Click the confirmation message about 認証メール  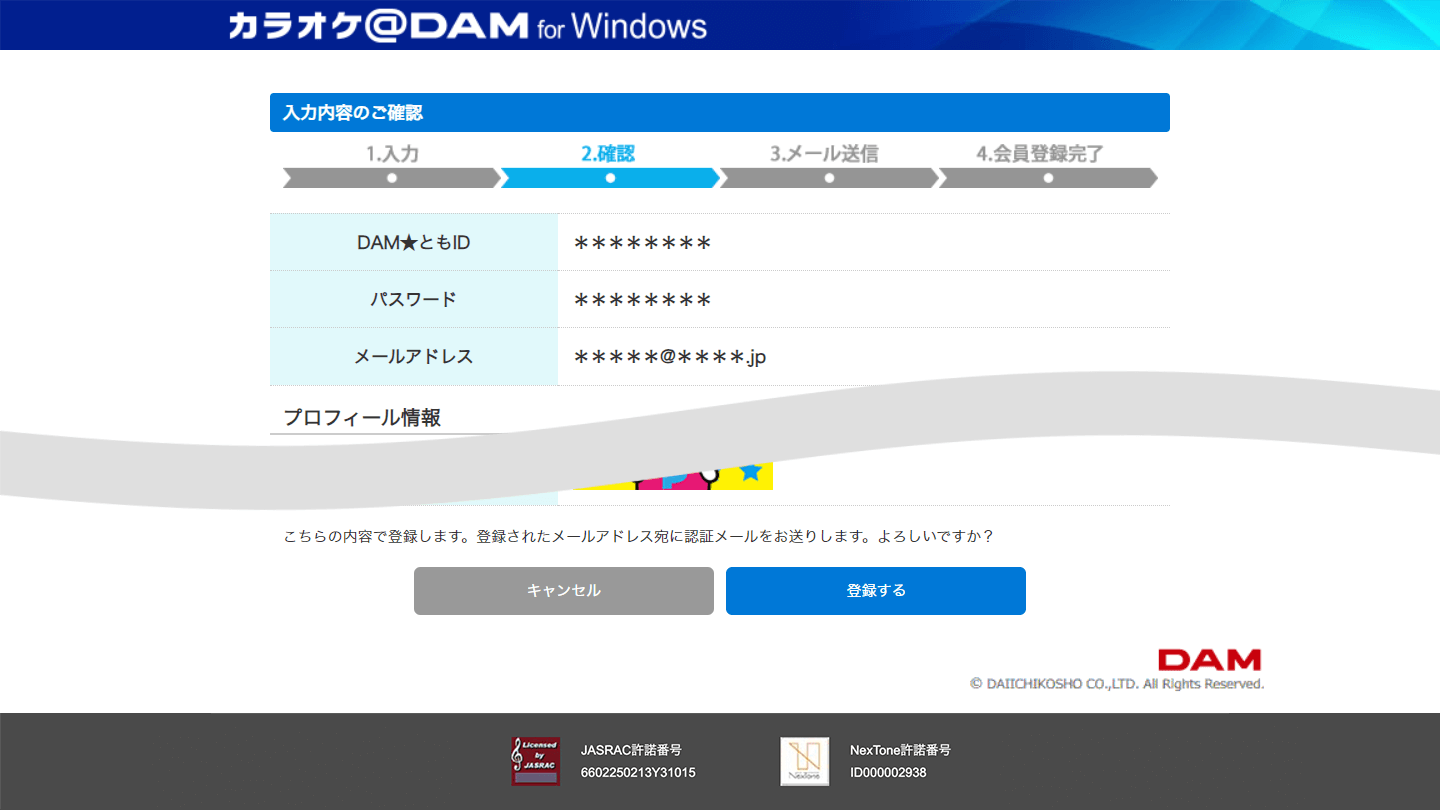[639, 536]
